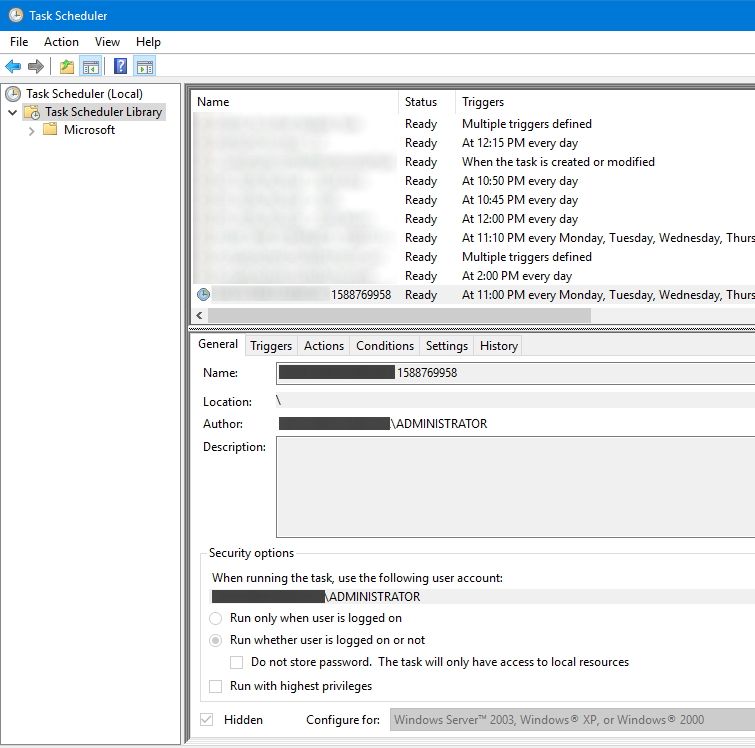Select the task triggered at 12:15 PM every day
Screen dimensions: 755x748
click(x=474, y=143)
